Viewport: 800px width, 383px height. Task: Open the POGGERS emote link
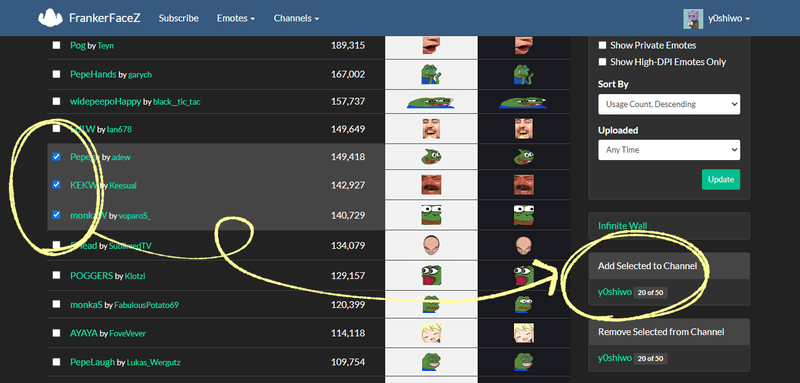(x=91, y=275)
